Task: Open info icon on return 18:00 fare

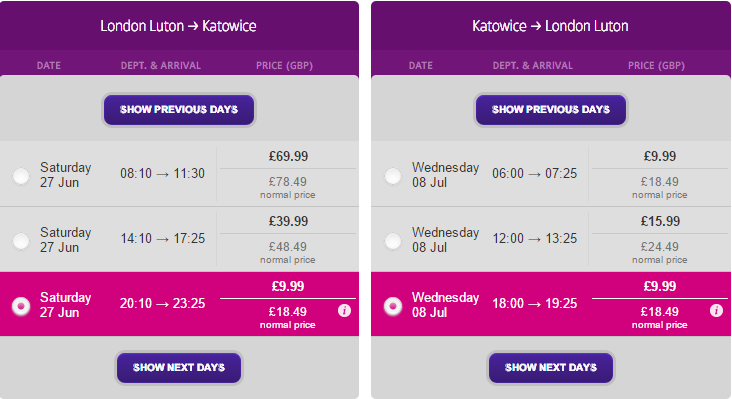Action: [716, 311]
